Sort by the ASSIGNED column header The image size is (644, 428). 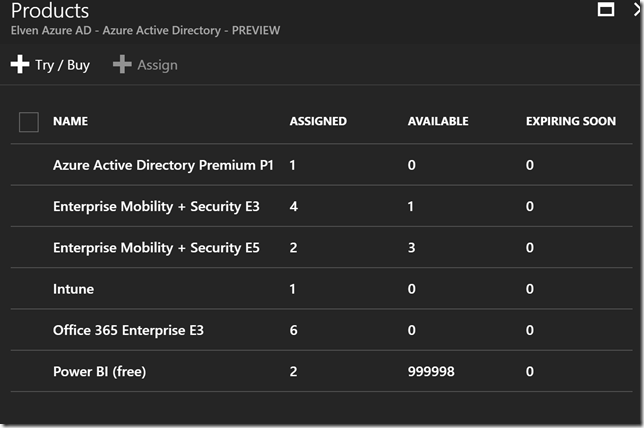tap(318, 122)
